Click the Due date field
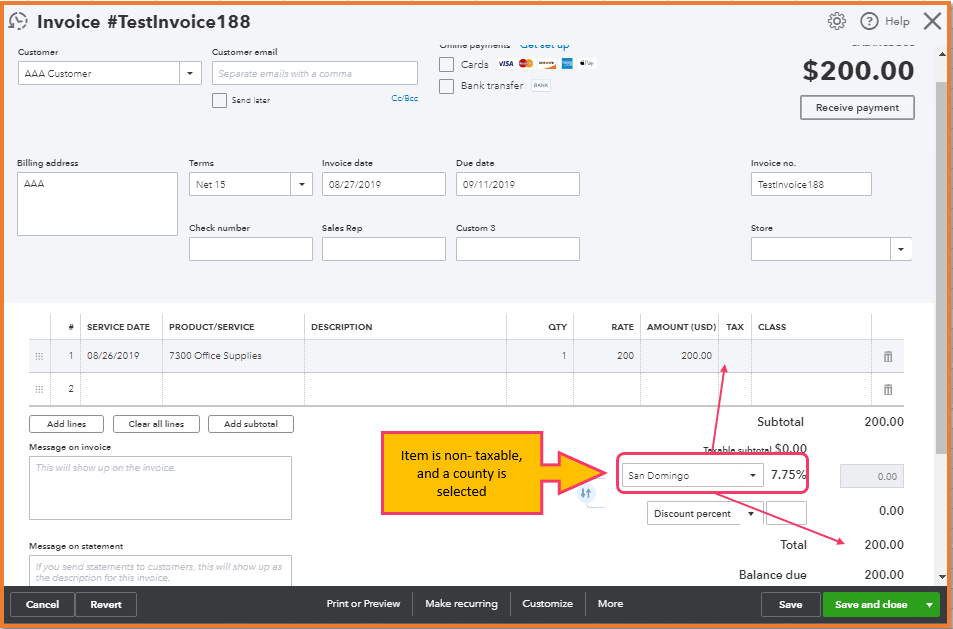 [x=518, y=184]
